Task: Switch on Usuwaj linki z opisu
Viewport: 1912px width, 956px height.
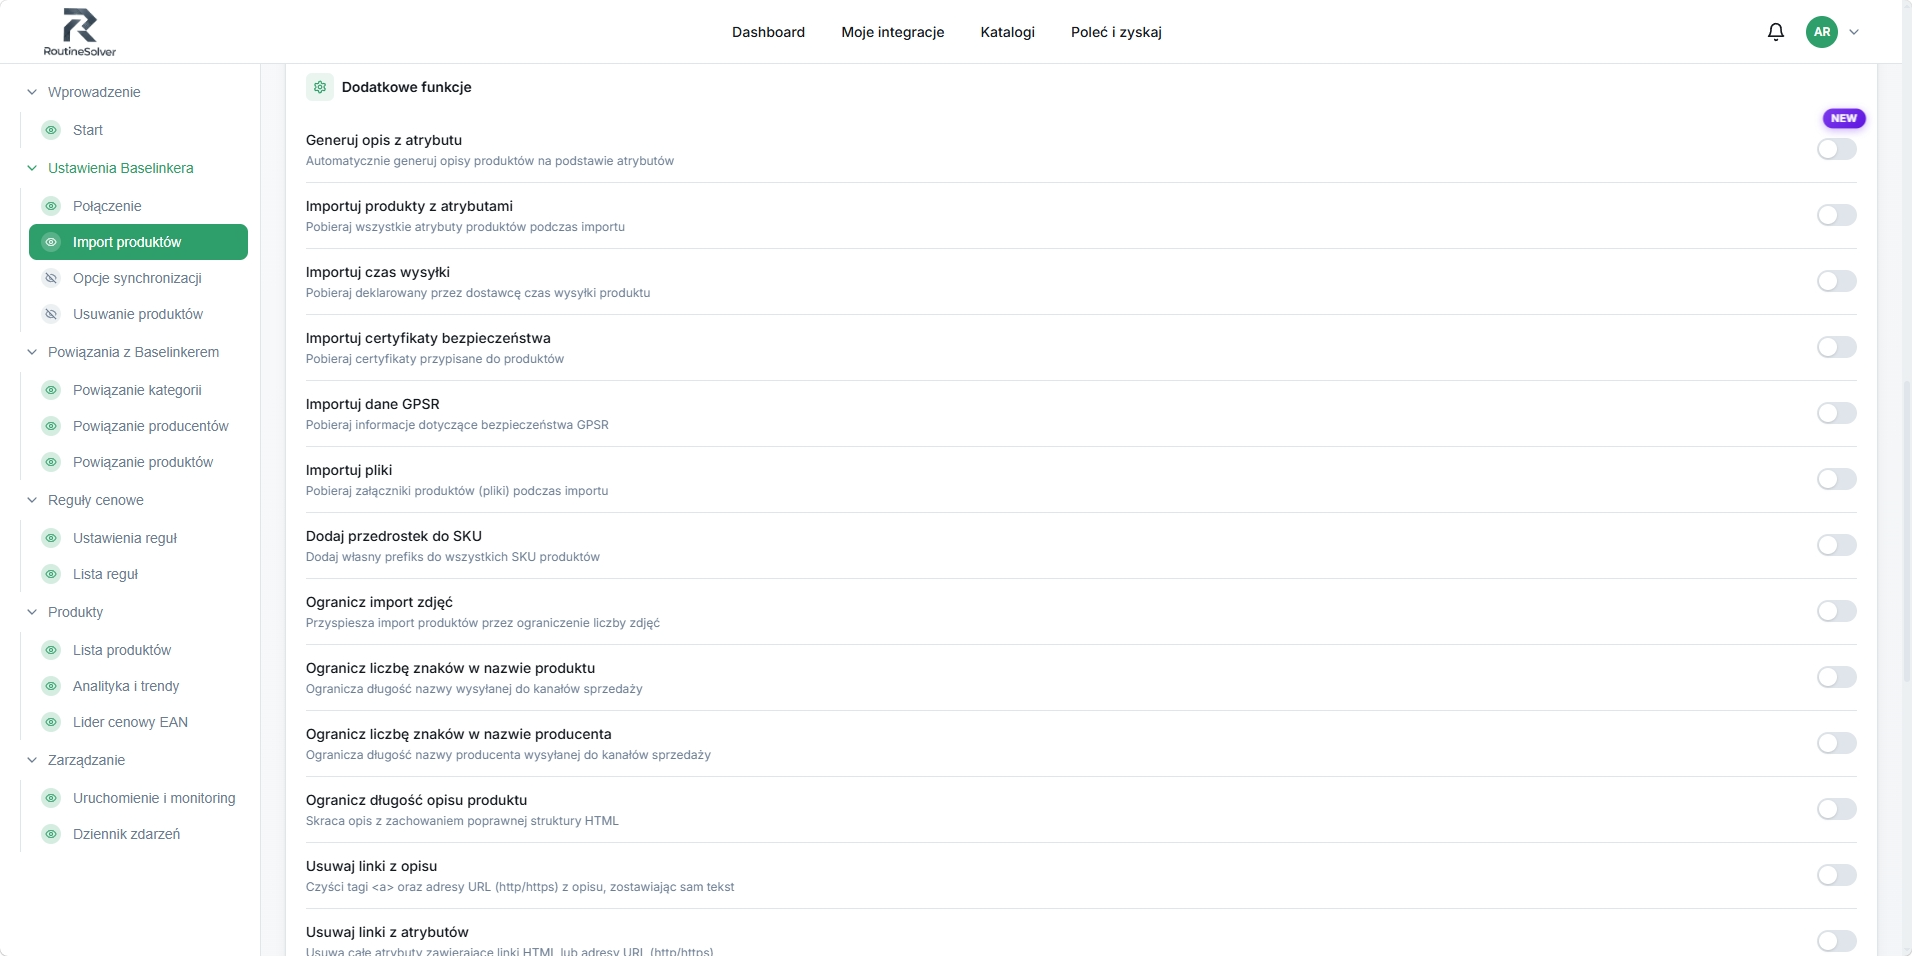Action: [1836, 875]
